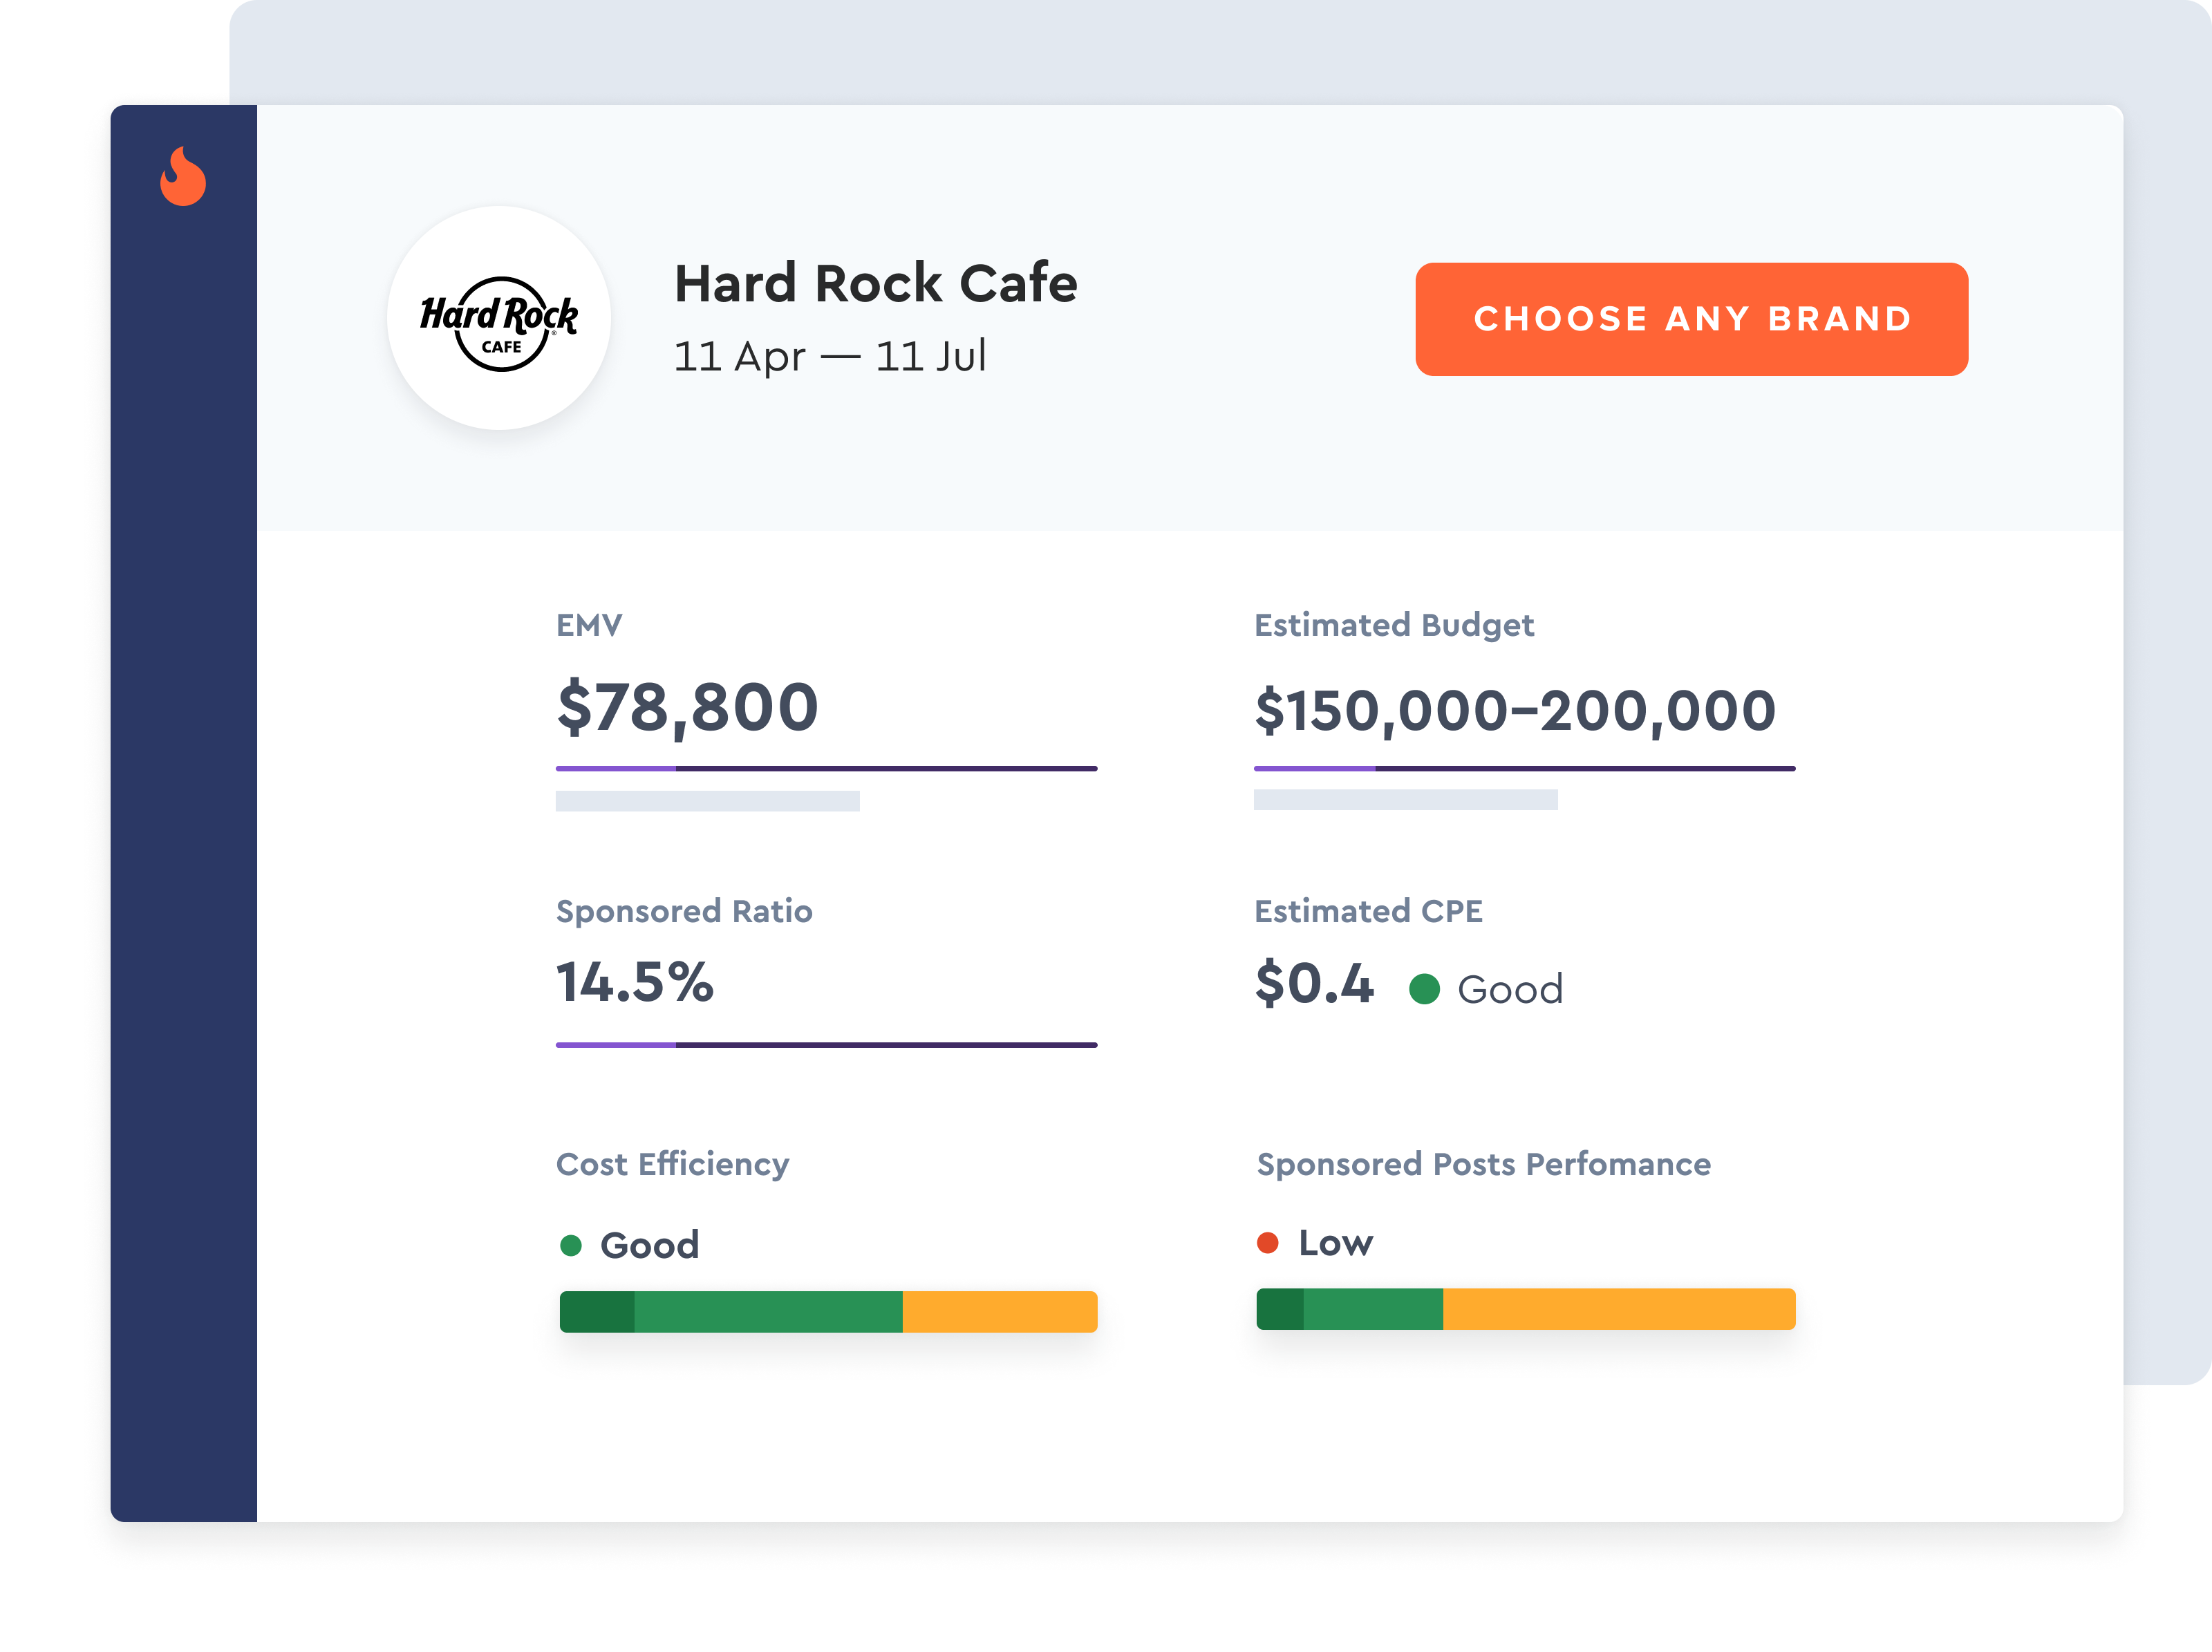This screenshot has width=2212, height=1652.
Task: Click the EMV value $78,800
Action: (688, 707)
